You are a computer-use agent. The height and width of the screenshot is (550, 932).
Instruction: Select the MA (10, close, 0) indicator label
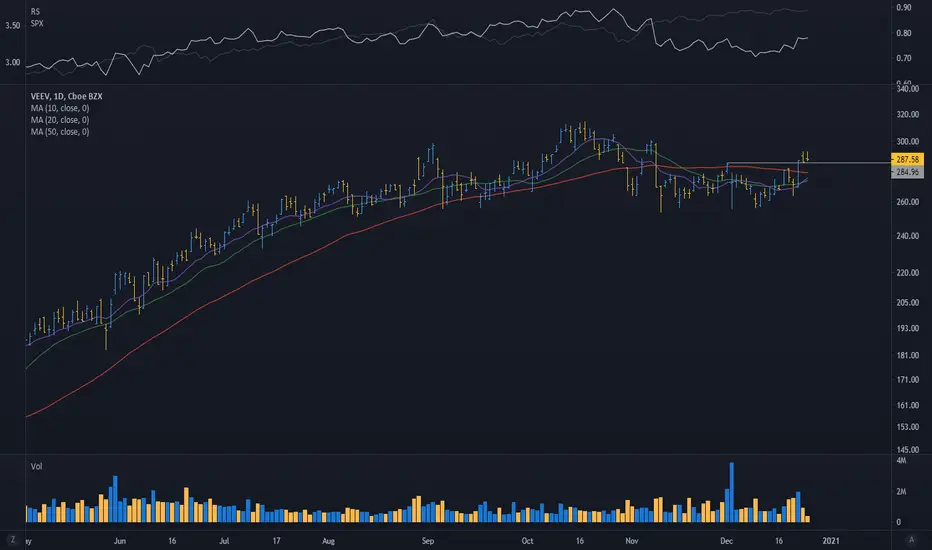tap(60, 108)
